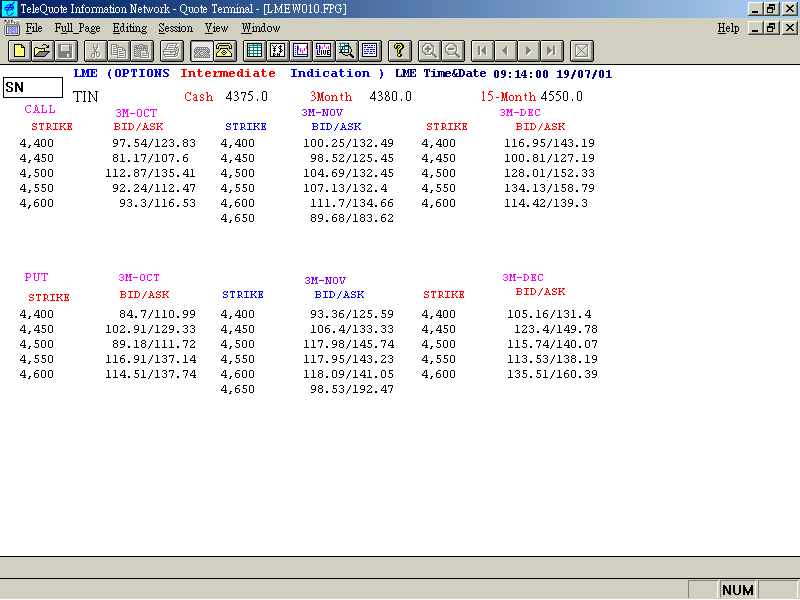Screen dimensions: 800x600
Task: Restore the inner document window
Action: pyautogui.click(x=771, y=28)
